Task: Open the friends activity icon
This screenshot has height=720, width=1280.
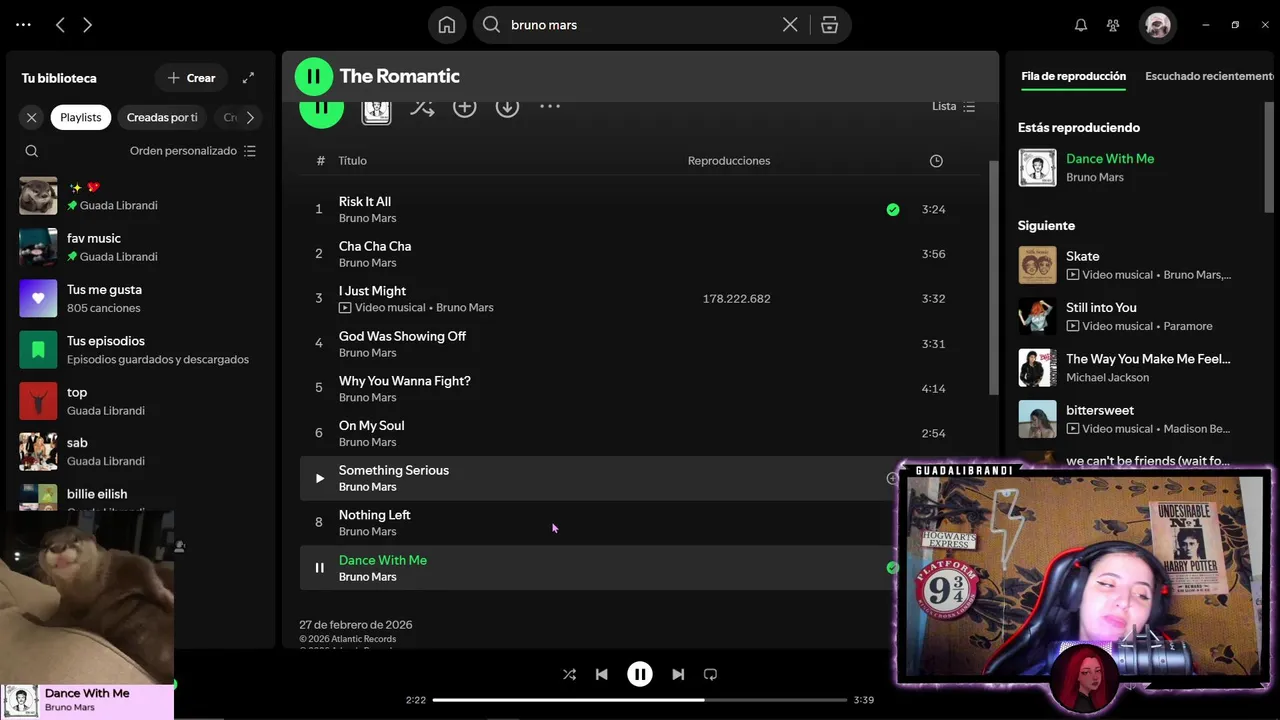Action: pos(1113,25)
